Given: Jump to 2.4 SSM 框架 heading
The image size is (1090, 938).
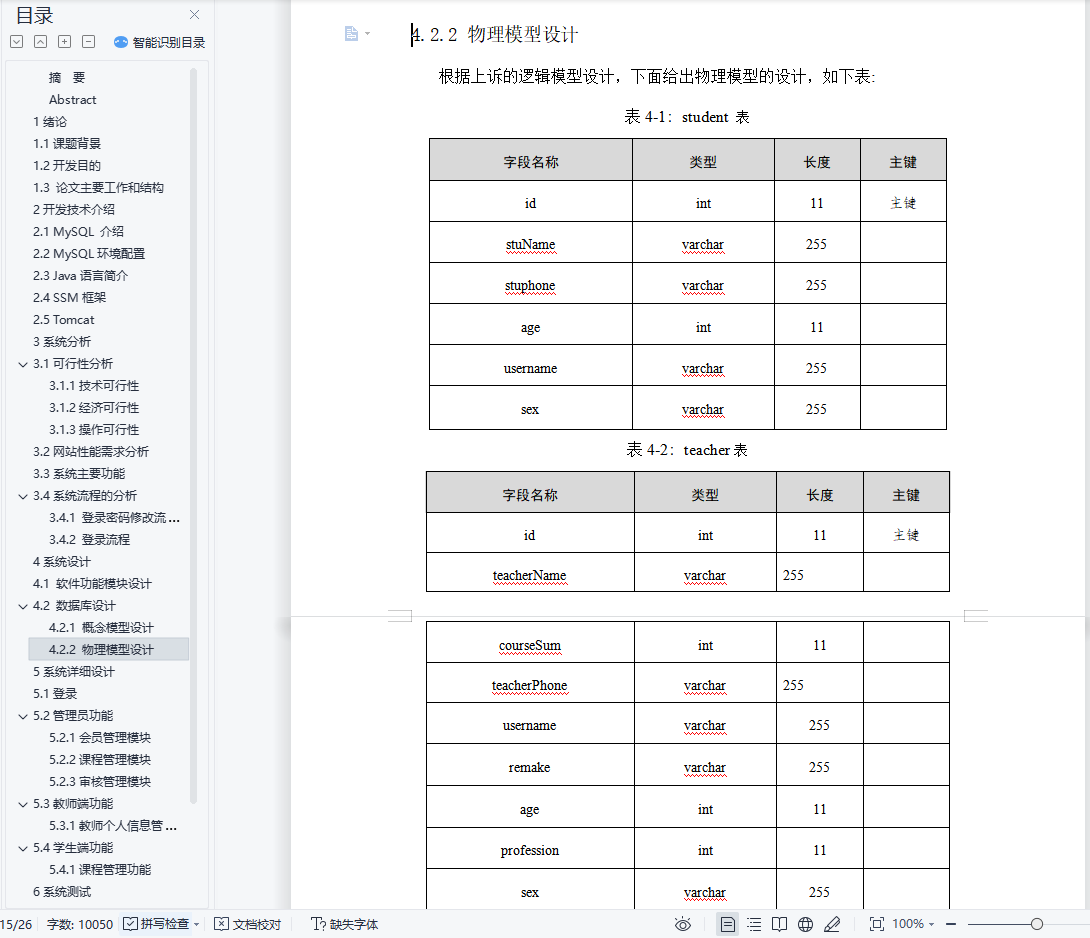Looking at the screenshot, I should pos(69,298).
